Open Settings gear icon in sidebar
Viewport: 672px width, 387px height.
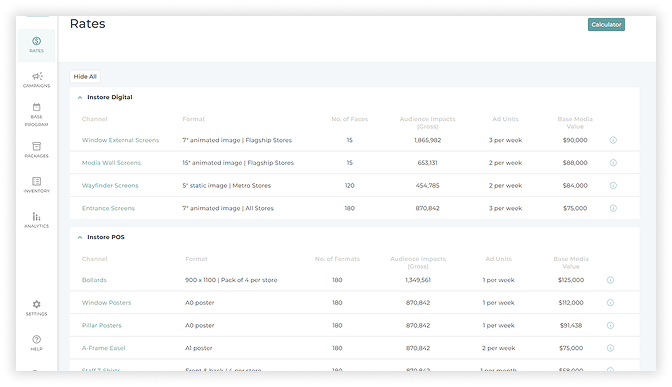pos(36,304)
